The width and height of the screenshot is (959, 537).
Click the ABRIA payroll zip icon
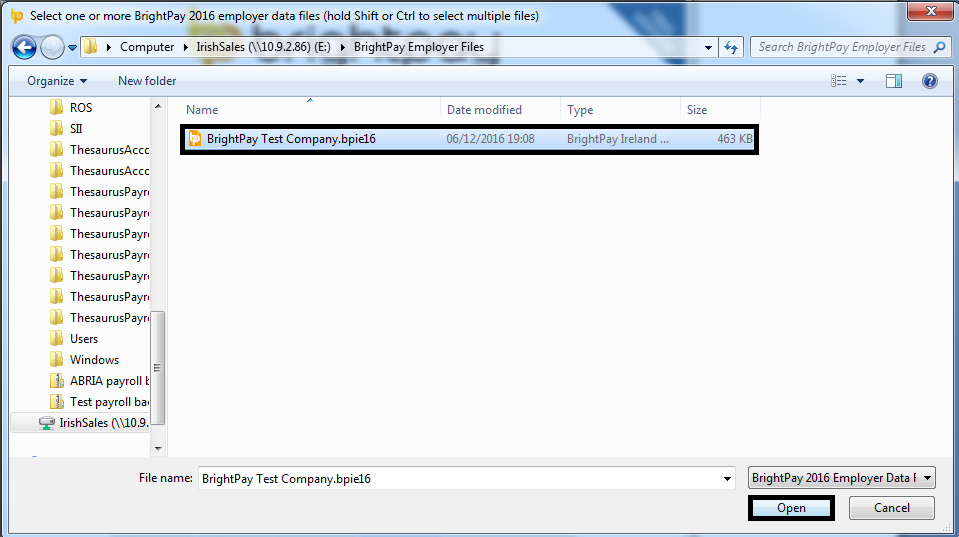point(56,381)
